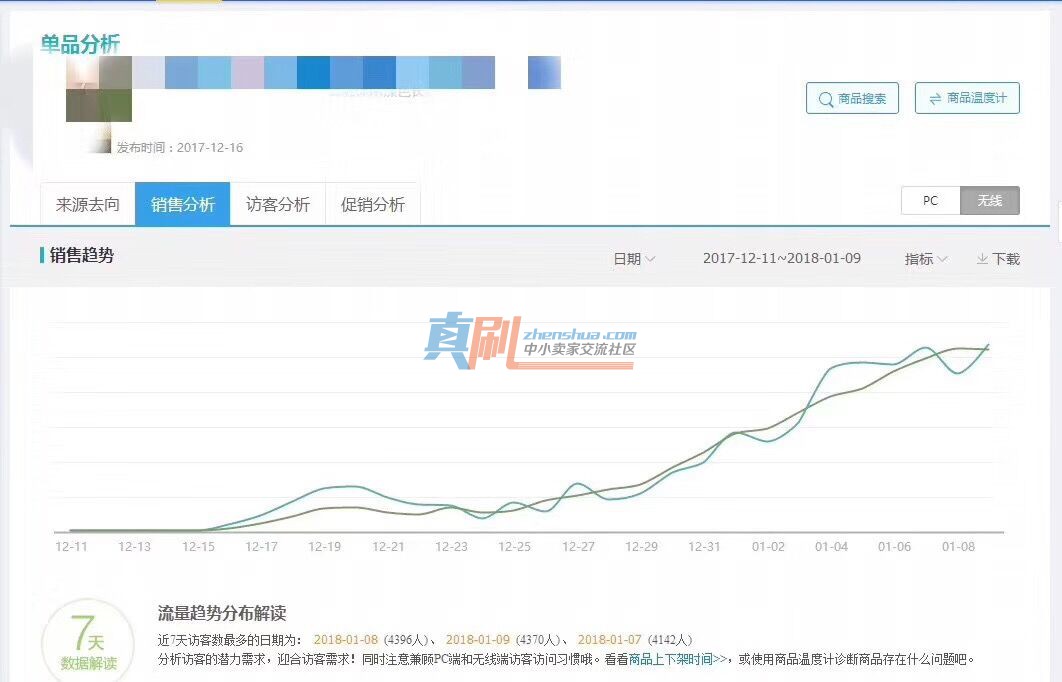Image resolution: width=1062 pixels, height=682 pixels.
Task: Click the 商品搜索 button
Action: click(852, 98)
